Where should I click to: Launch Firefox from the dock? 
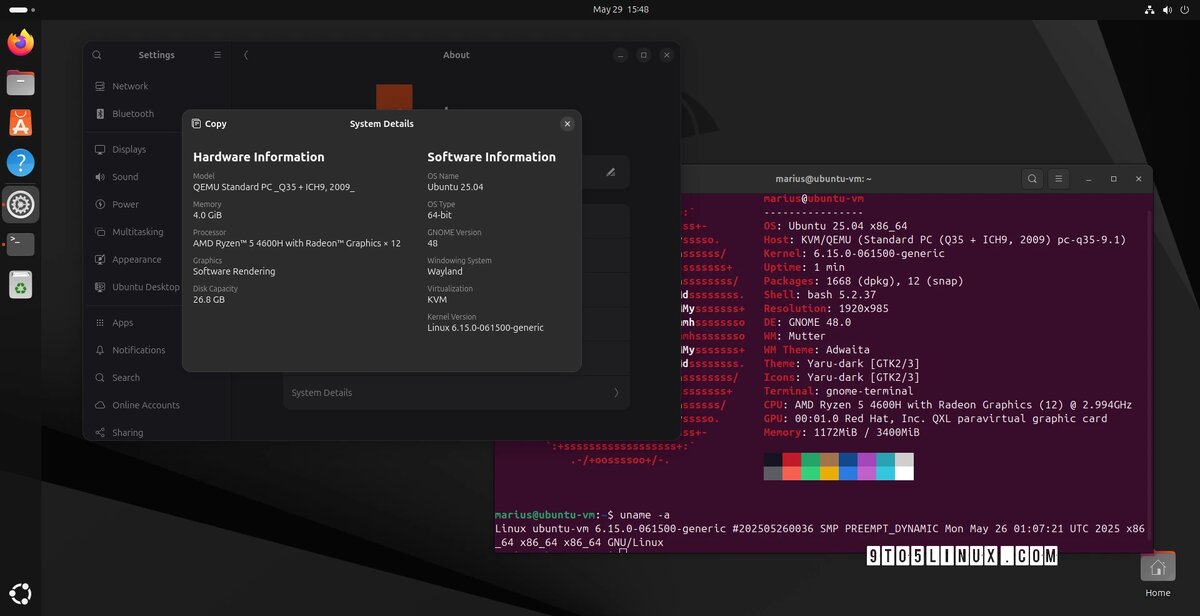tap(20, 43)
